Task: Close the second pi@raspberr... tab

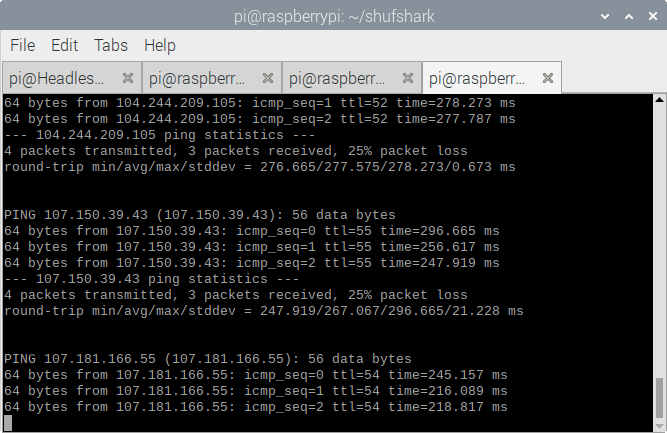Action: tap(268, 78)
